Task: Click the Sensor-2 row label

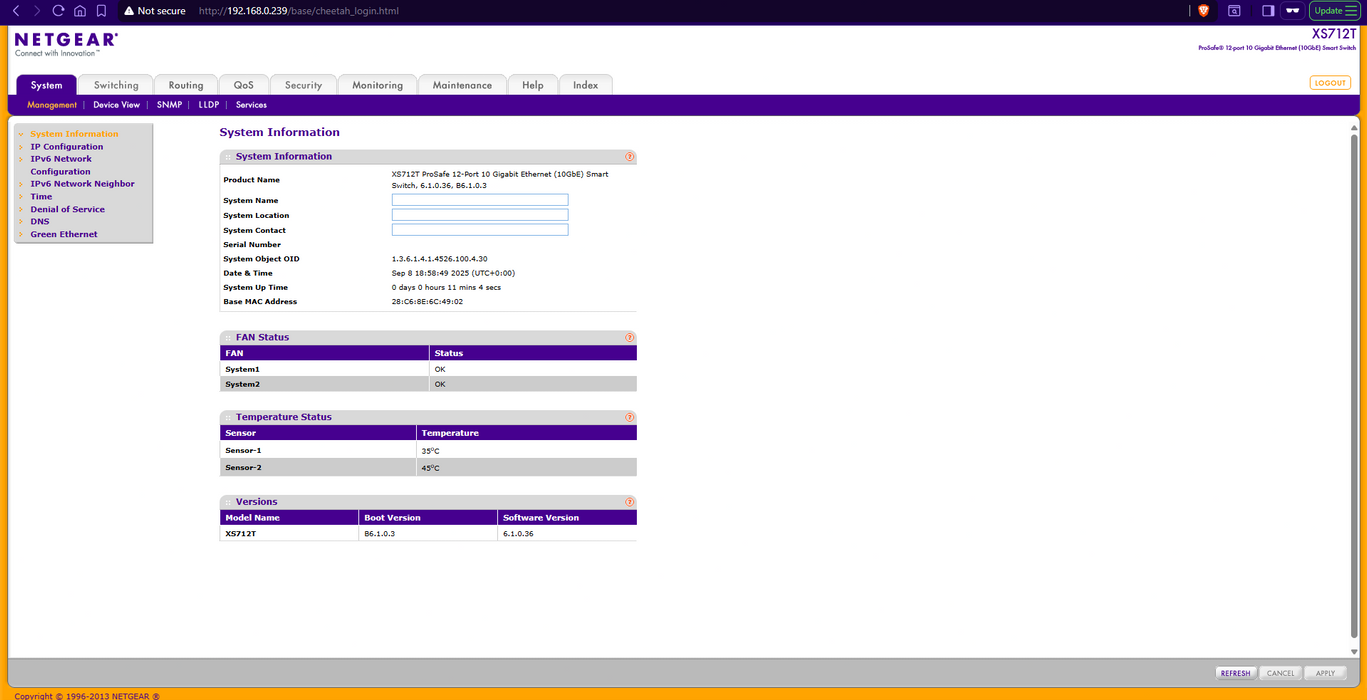Action: (x=243, y=467)
